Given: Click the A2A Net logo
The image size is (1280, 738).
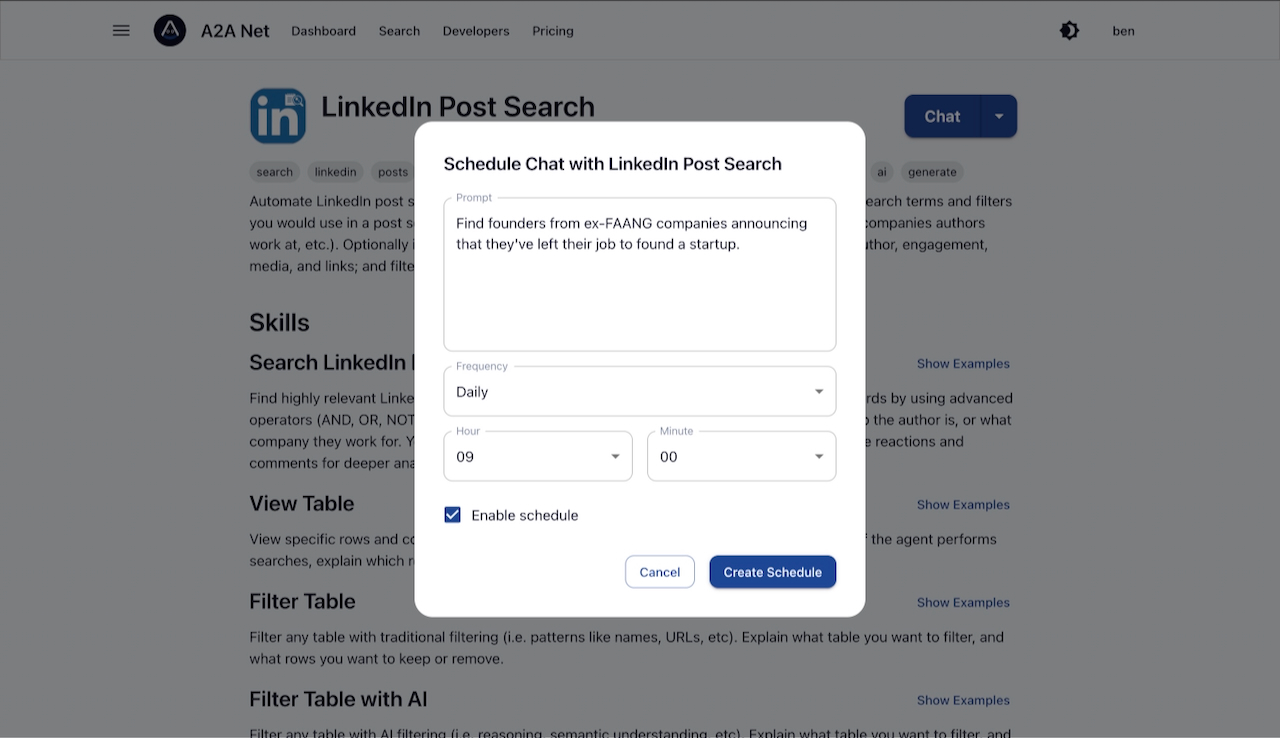Looking at the screenshot, I should [170, 30].
